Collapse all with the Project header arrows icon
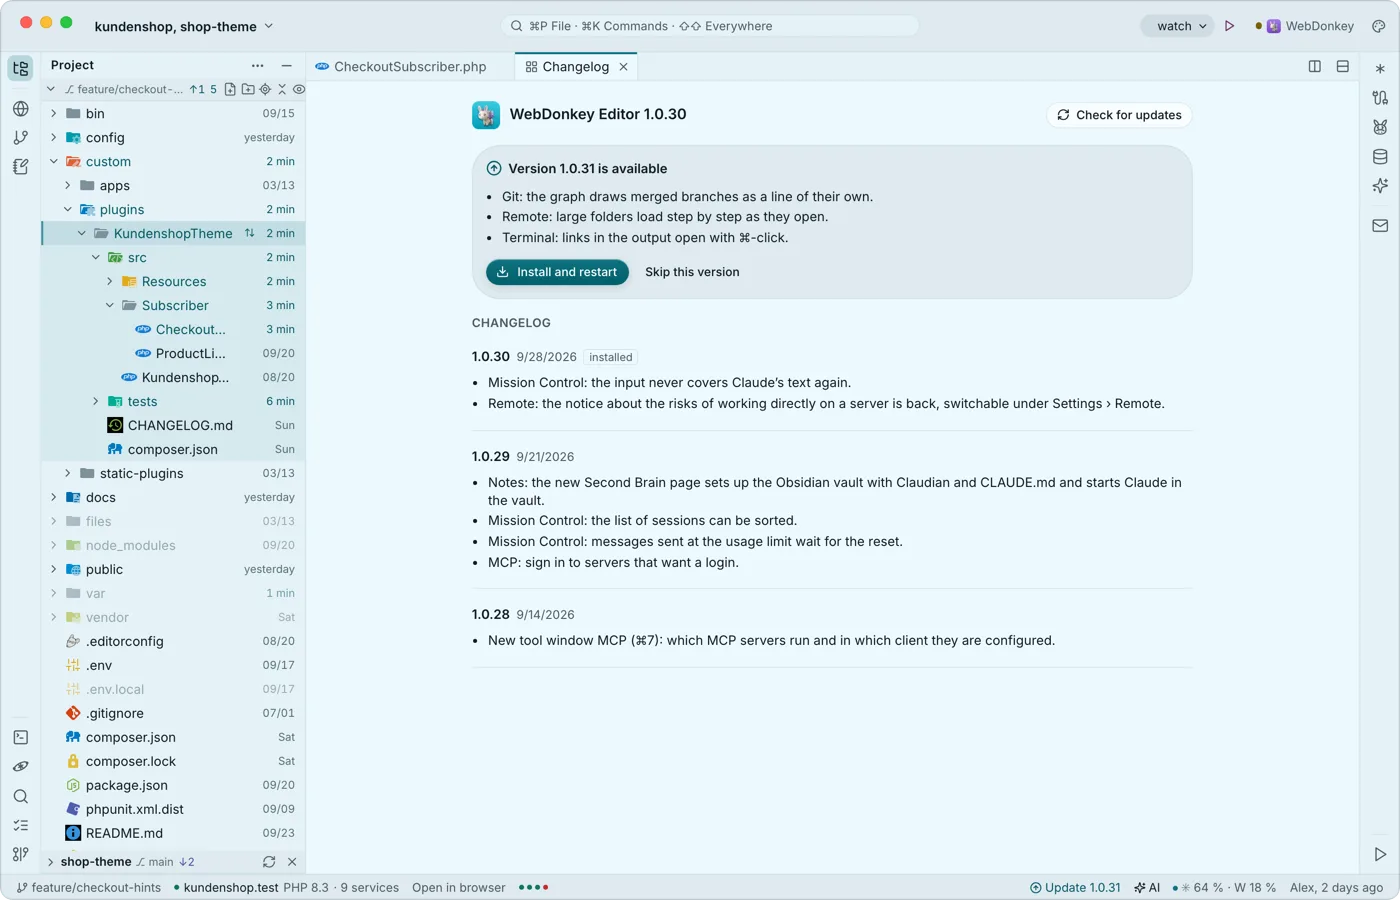 pyautogui.click(x=282, y=89)
